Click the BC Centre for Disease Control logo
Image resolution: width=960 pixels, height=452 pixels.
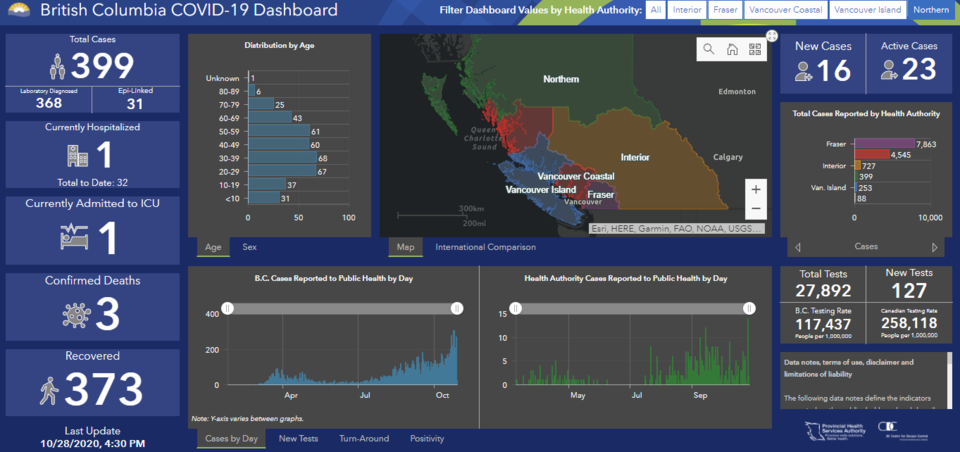coord(904,429)
